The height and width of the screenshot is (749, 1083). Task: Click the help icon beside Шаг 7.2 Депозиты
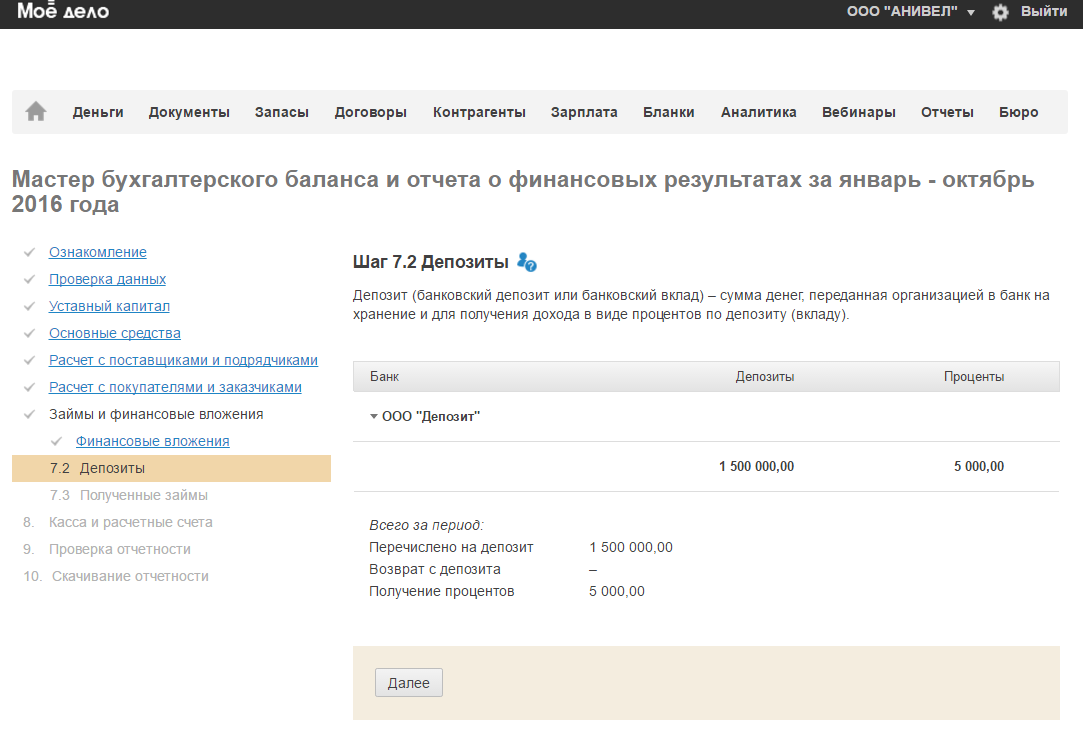coord(528,263)
